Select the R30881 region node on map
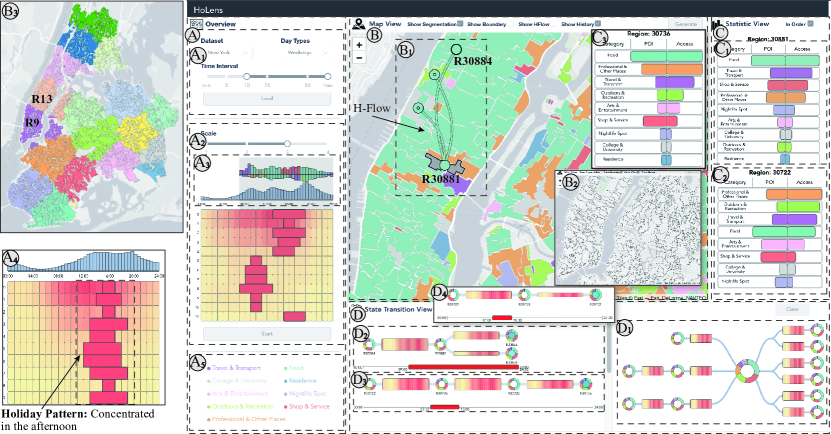 pyautogui.click(x=445, y=165)
